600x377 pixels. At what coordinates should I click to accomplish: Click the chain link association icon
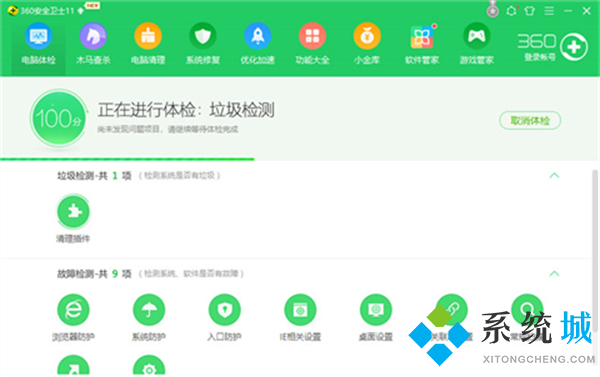coord(452,309)
